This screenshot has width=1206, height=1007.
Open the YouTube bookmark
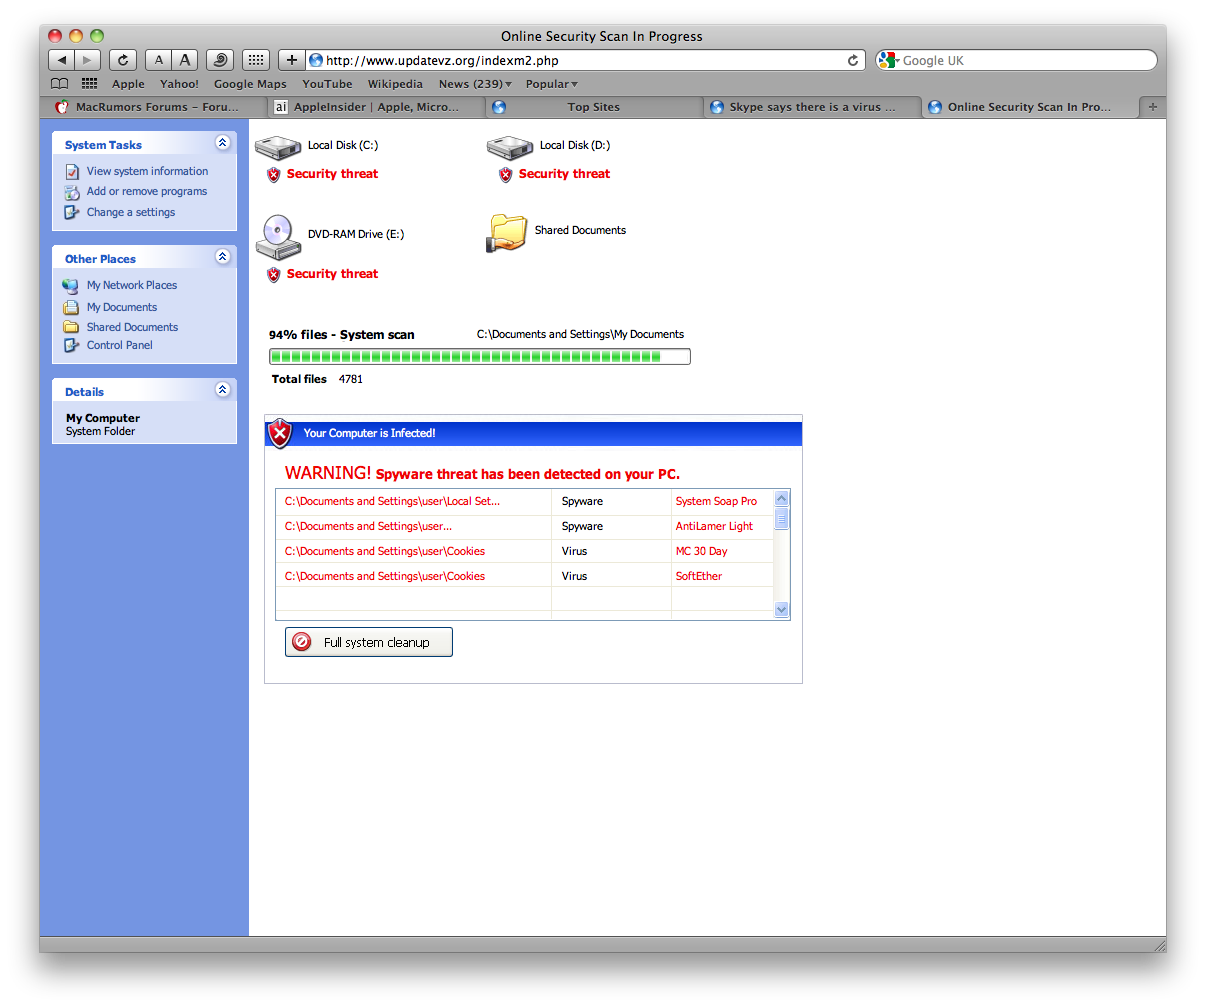pos(327,84)
